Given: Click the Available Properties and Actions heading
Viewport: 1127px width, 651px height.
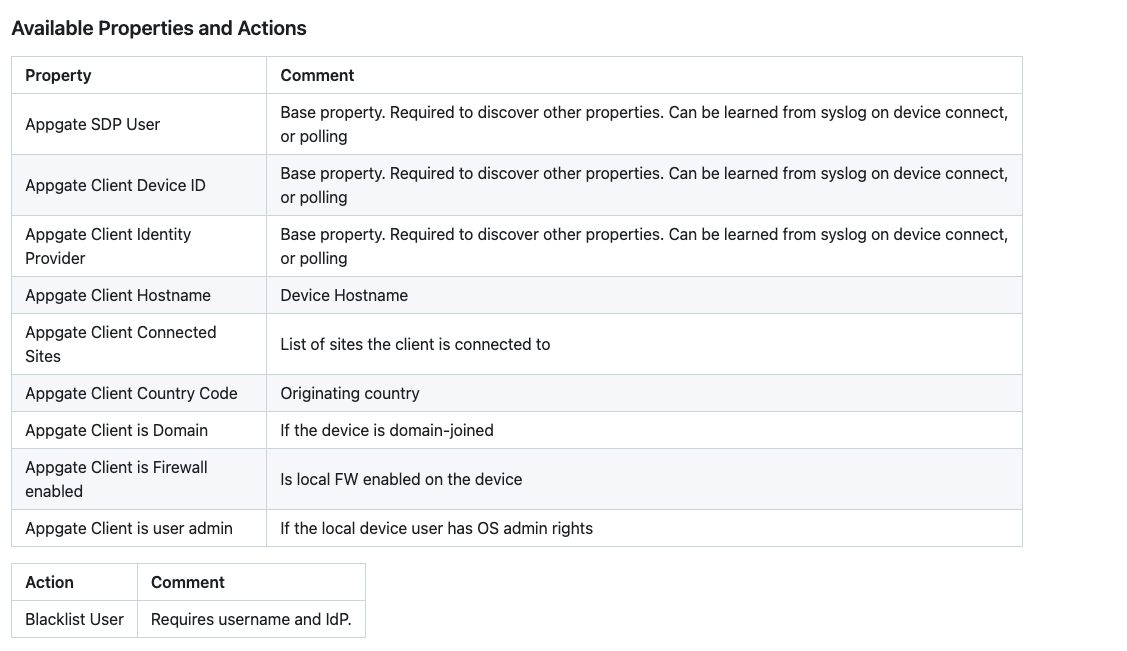Looking at the screenshot, I should (x=159, y=28).
